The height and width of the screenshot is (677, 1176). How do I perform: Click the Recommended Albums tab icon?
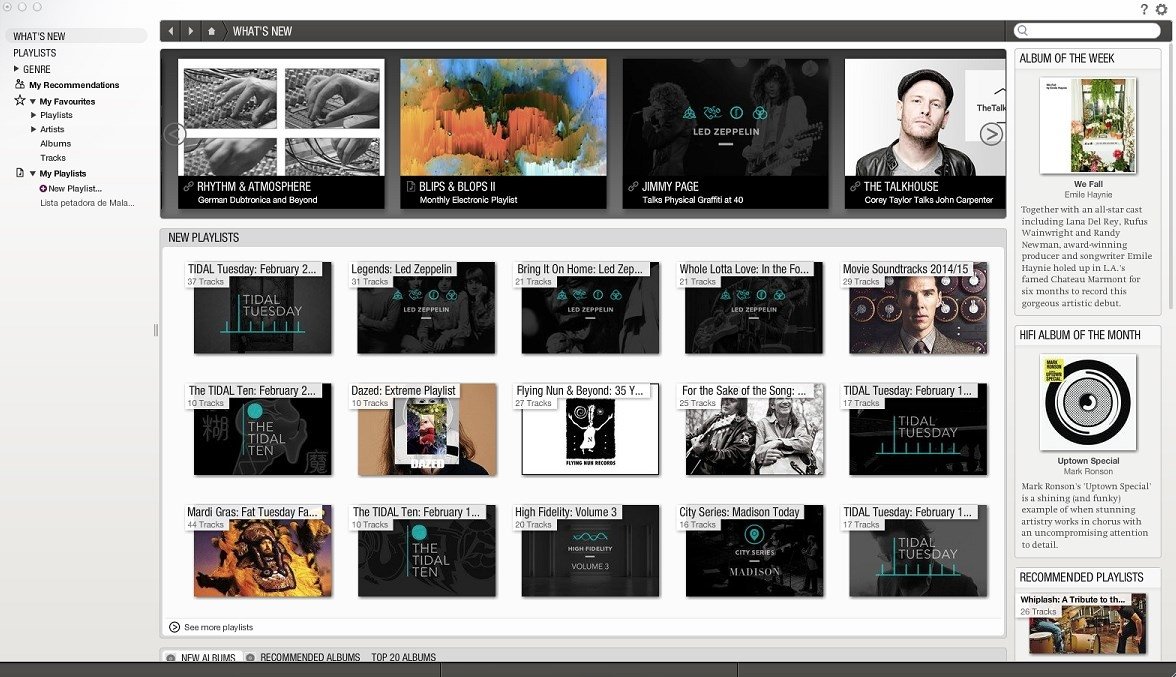[x=250, y=658]
